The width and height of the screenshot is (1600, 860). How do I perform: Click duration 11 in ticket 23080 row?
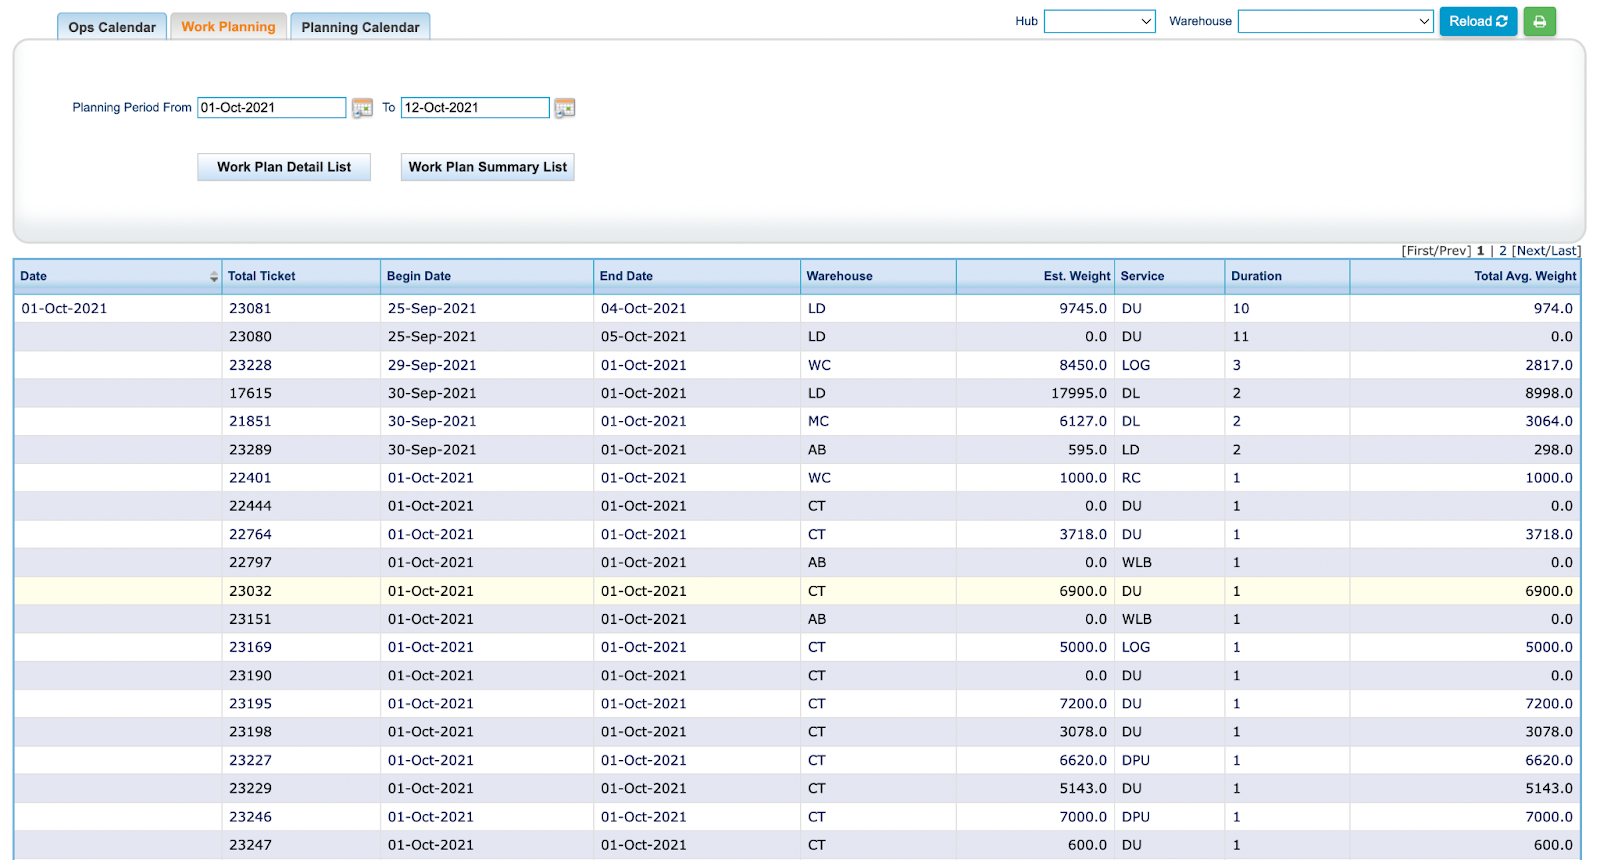1241,337
